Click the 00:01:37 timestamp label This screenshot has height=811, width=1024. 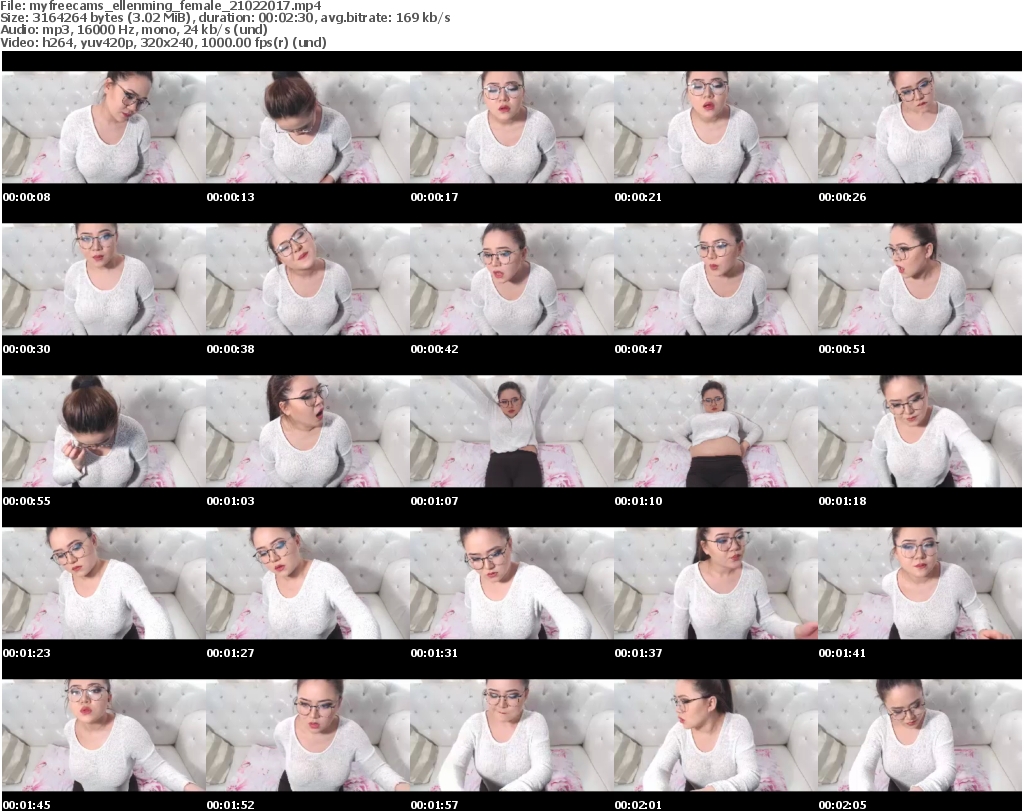[x=638, y=653]
